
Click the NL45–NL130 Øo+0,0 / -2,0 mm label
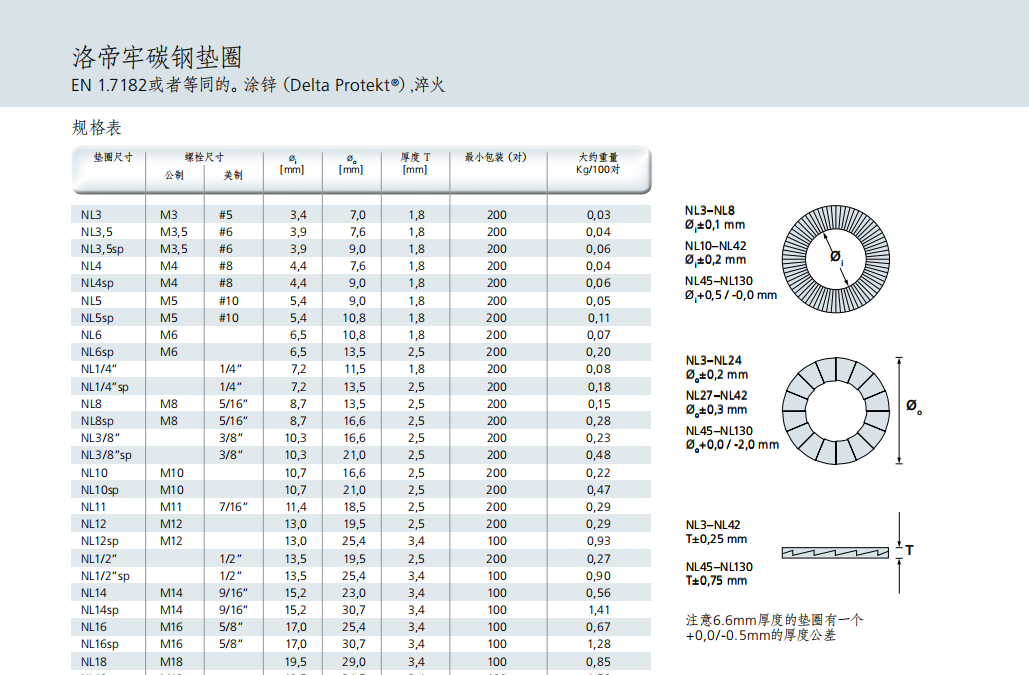[732, 438]
